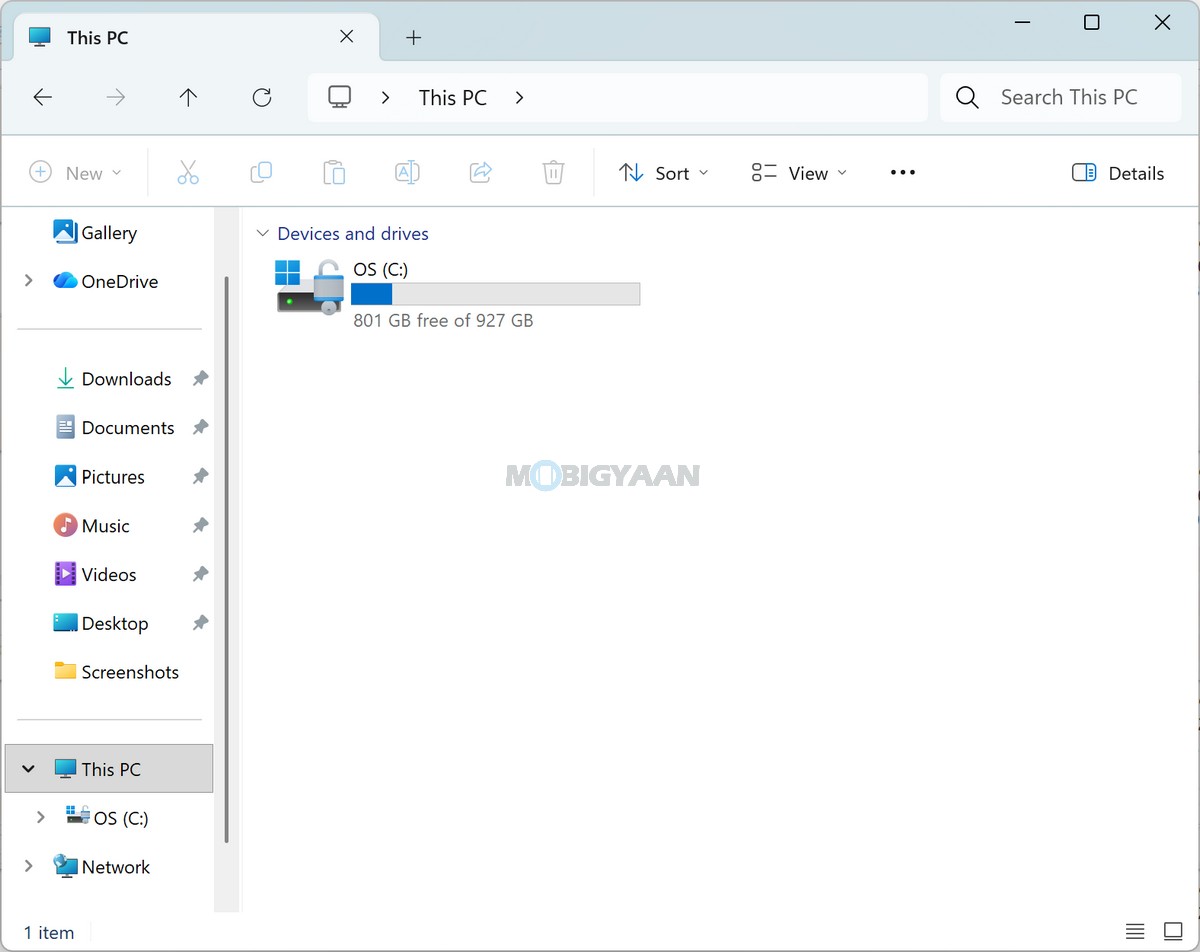Open the See more ellipsis menu
Image resolution: width=1200 pixels, height=952 pixels.
point(903,172)
